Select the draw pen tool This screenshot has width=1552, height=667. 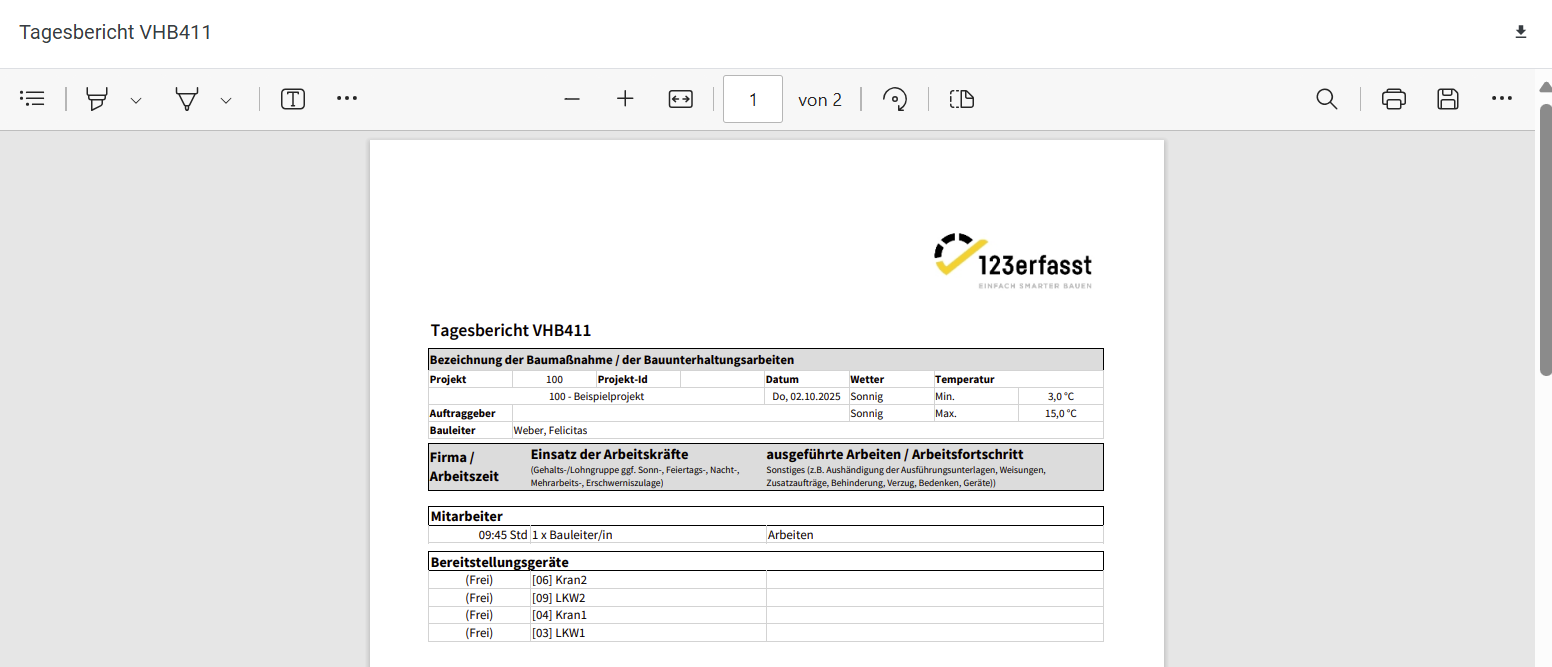[x=186, y=99]
